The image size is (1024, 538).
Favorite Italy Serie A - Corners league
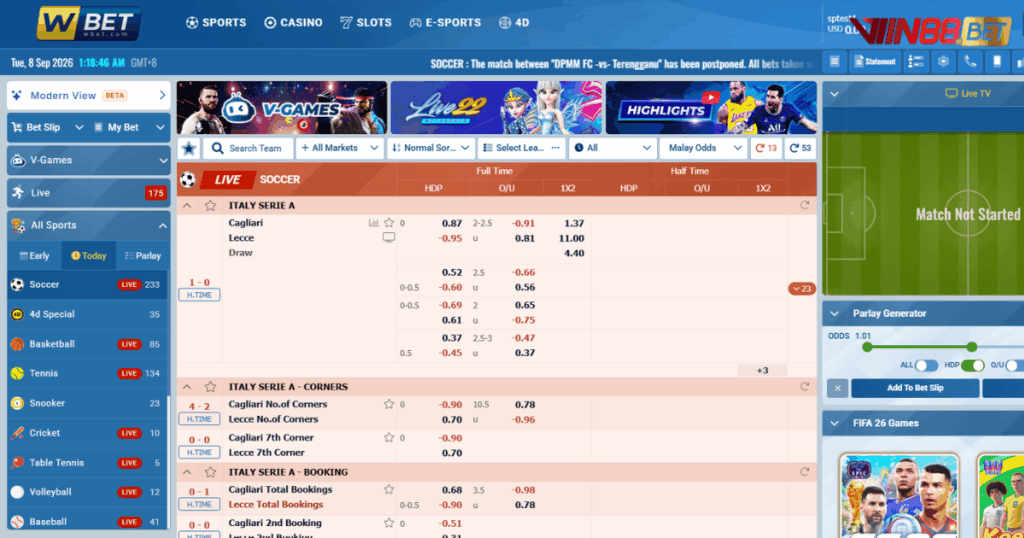pos(210,387)
